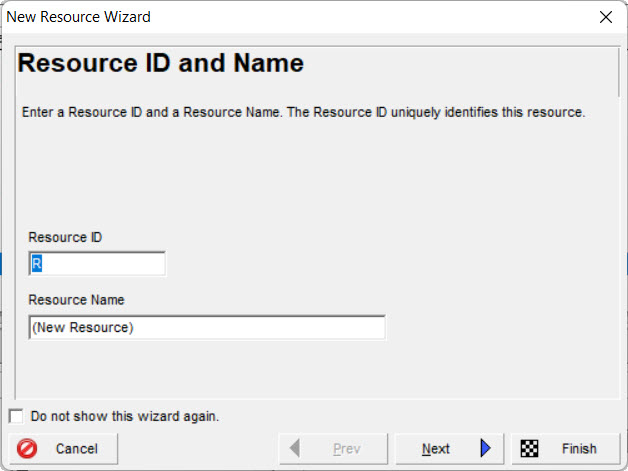
Task: Go to the Next wizard step
Action: coord(449,449)
